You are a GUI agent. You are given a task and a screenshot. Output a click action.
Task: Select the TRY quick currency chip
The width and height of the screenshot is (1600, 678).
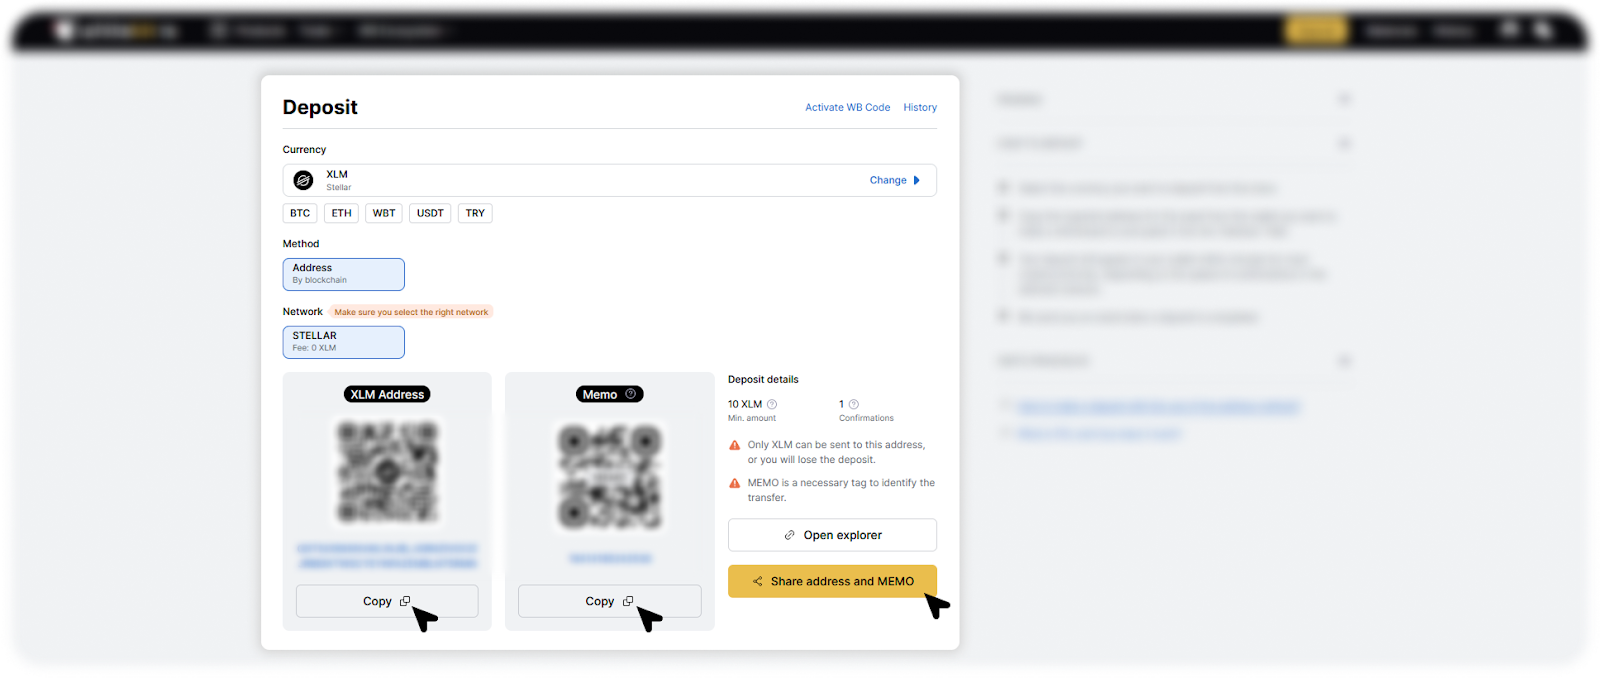coord(475,213)
